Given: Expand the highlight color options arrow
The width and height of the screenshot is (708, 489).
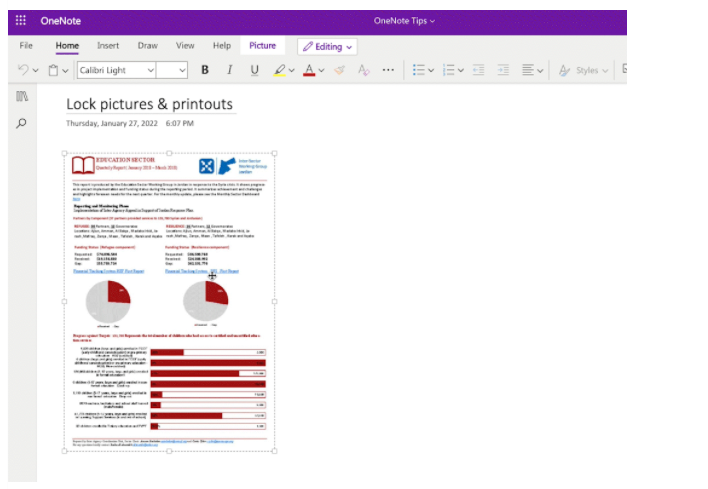Looking at the screenshot, I should point(292,70).
